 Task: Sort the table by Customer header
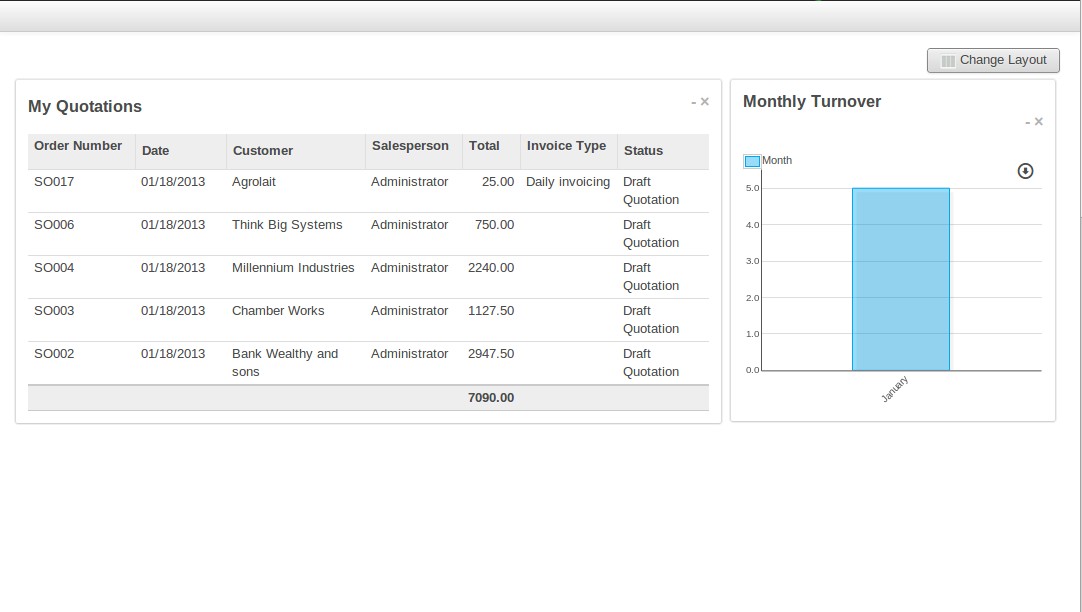coord(263,151)
